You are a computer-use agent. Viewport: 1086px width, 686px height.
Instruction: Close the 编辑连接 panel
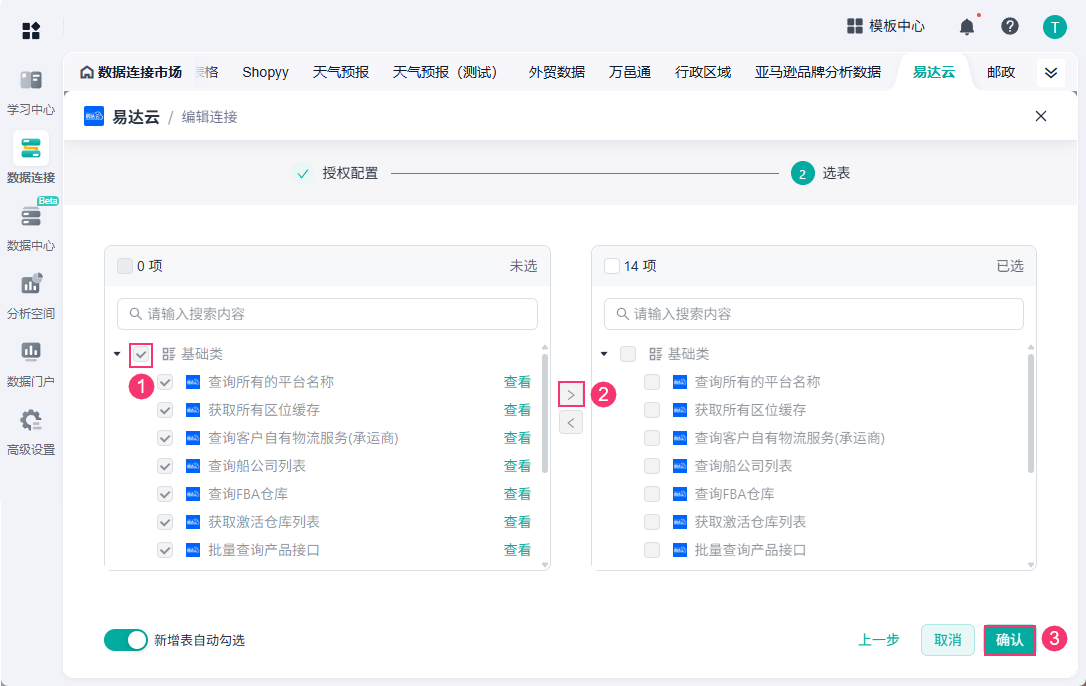click(1041, 116)
